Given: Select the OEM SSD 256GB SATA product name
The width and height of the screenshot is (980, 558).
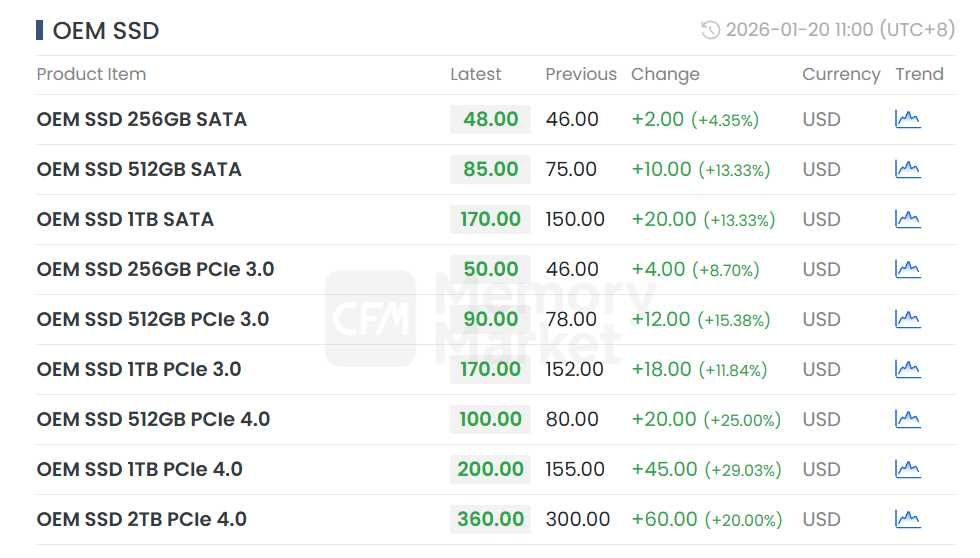Looking at the screenshot, I should [x=141, y=119].
